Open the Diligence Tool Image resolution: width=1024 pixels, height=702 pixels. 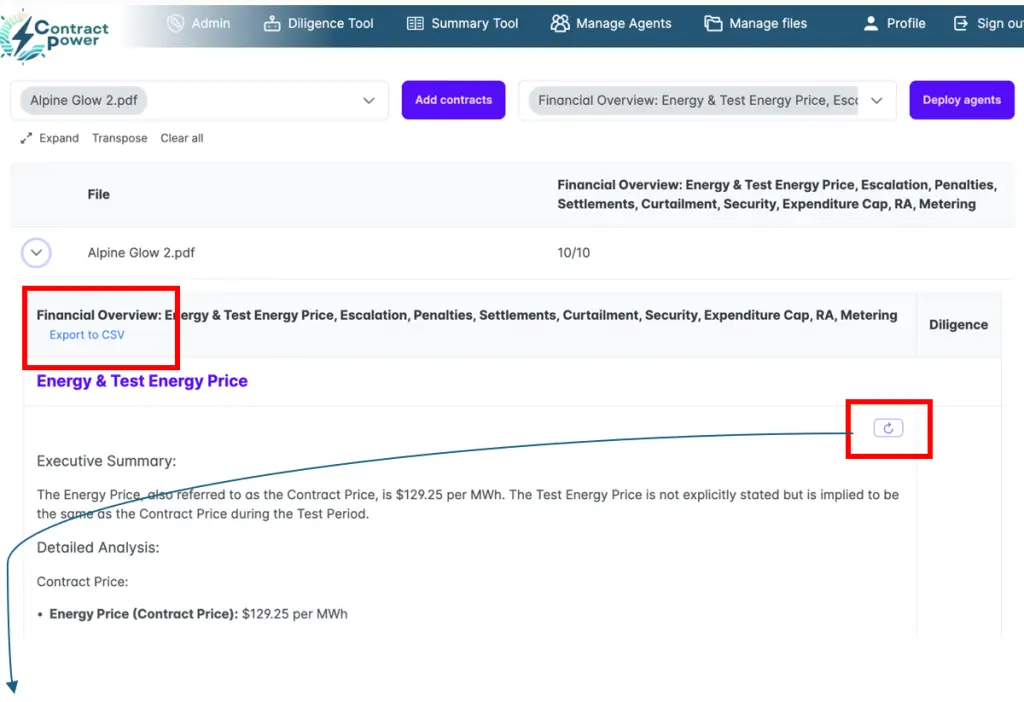[318, 23]
